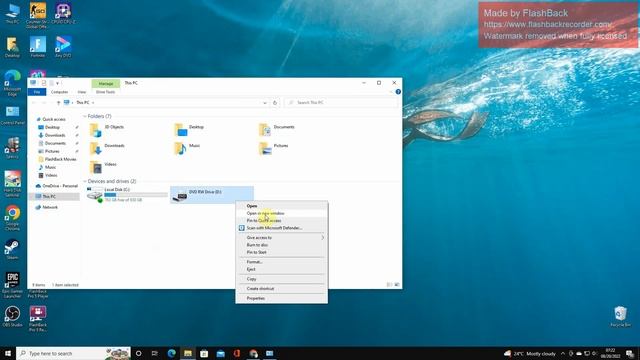Image resolution: width=640 pixels, height=360 pixels.
Task: Go up one level with the up arrow
Action: [x=58, y=102]
